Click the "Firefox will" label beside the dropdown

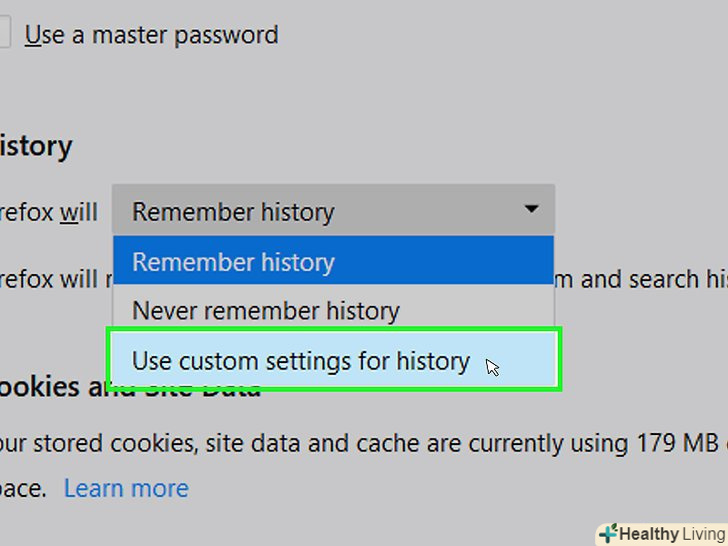click(x=48, y=212)
